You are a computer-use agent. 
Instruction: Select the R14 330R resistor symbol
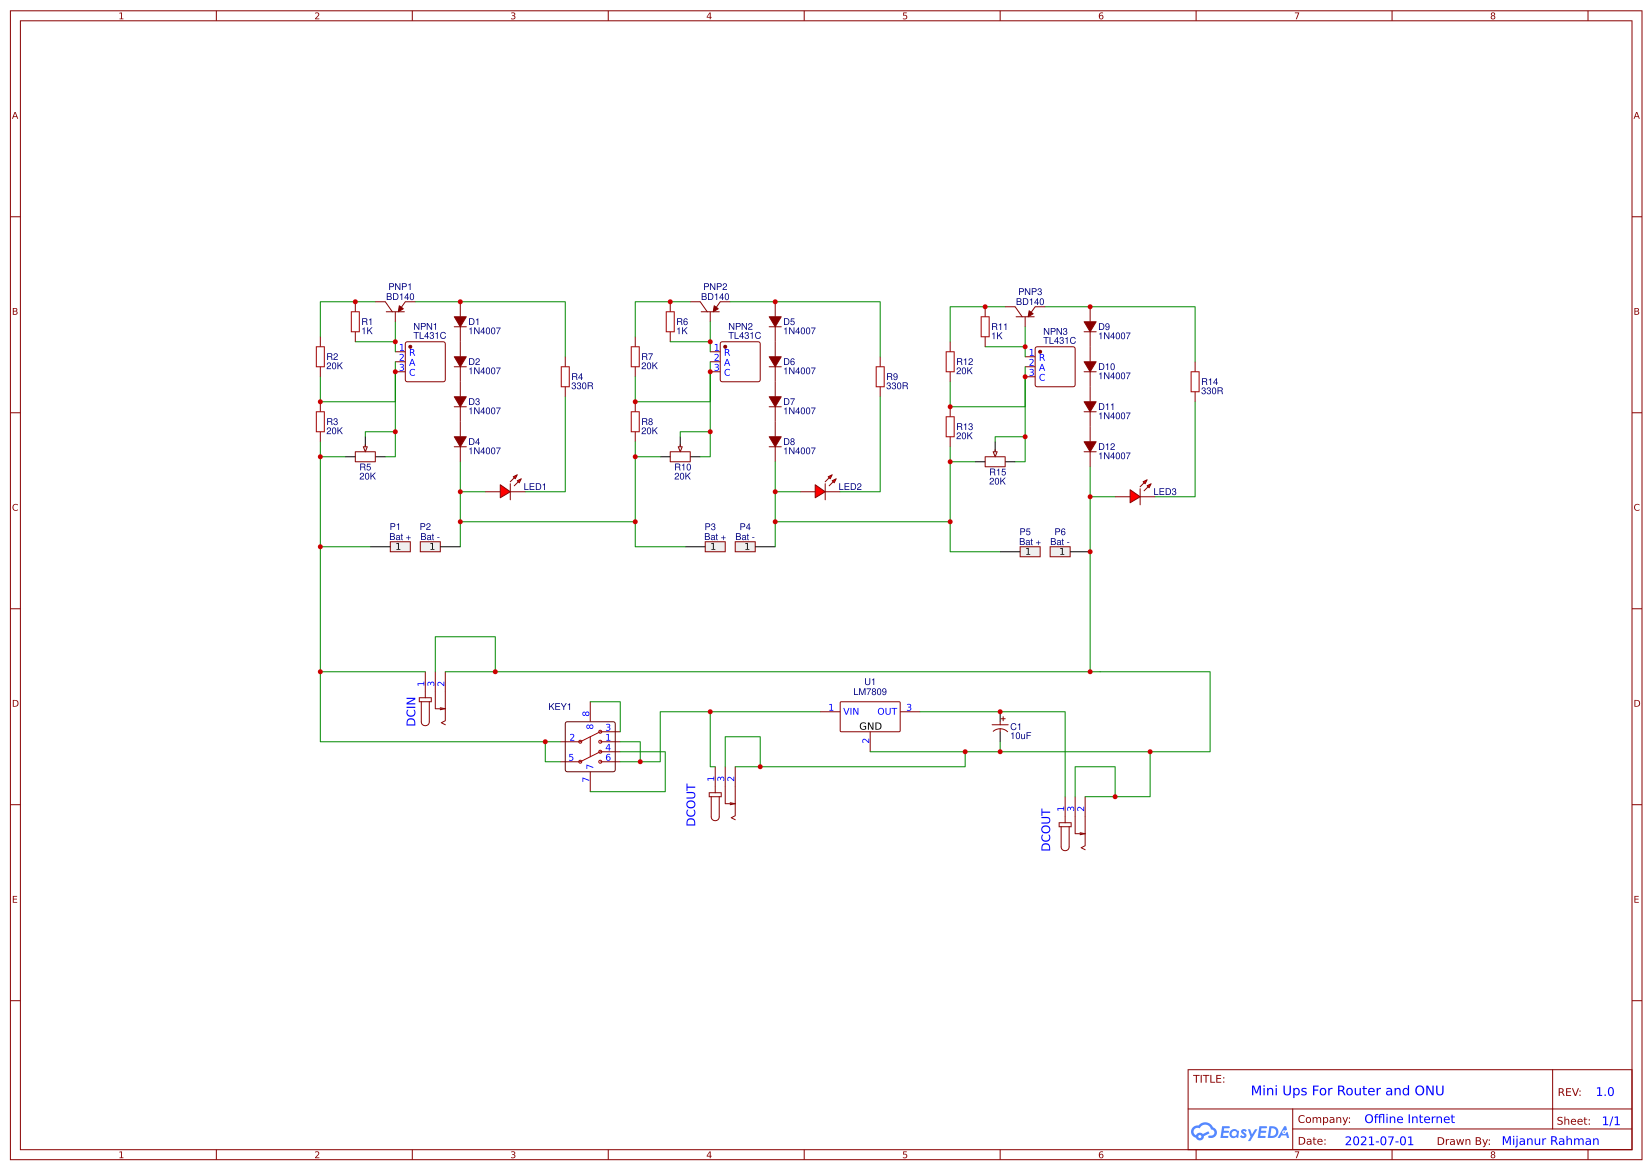pyautogui.click(x=1194, y=382)
